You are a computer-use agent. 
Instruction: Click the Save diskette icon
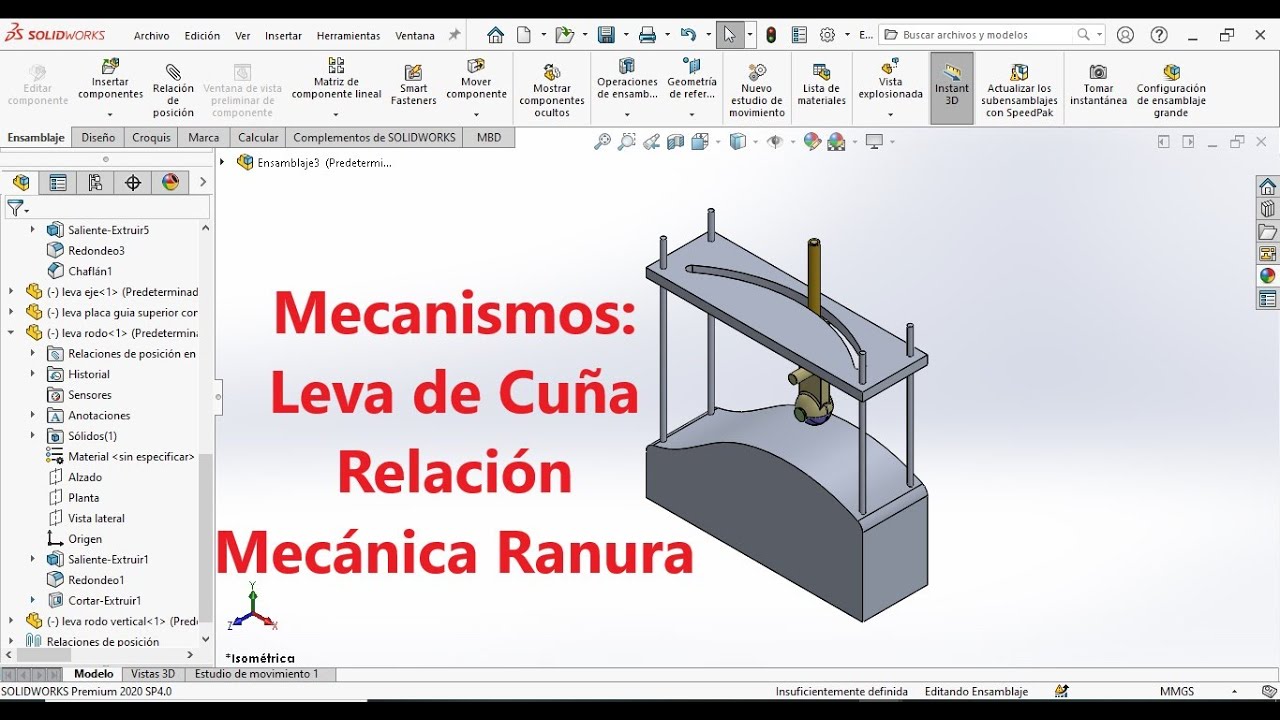(606, 35)
